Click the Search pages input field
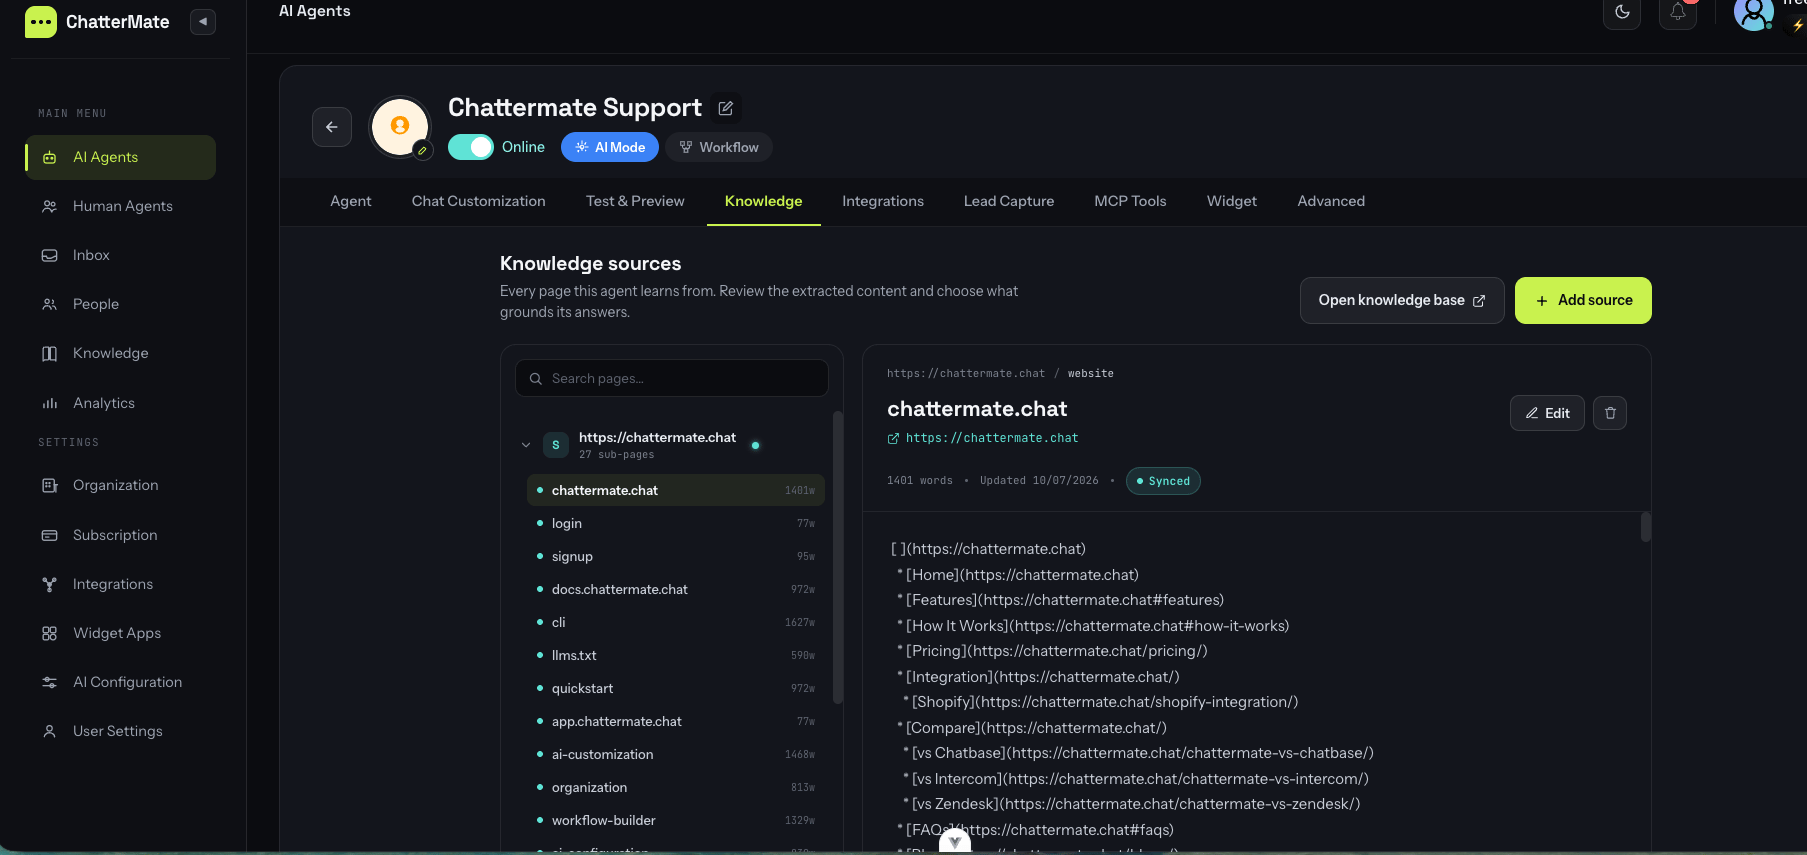Screen dimensions: 1807x855 672,378
